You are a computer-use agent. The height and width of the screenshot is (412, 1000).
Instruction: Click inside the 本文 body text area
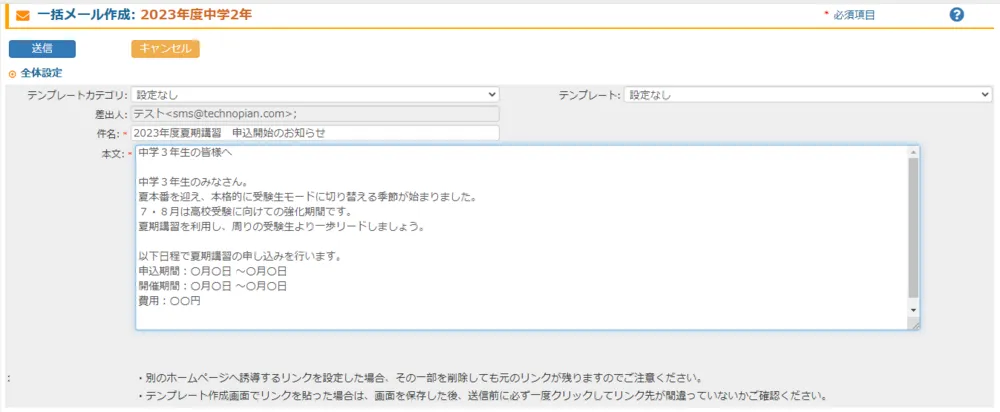click(x=522, y=237)
